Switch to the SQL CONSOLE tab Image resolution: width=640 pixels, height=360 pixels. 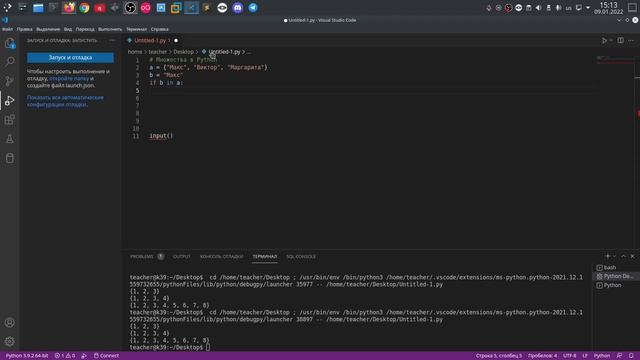301,257
